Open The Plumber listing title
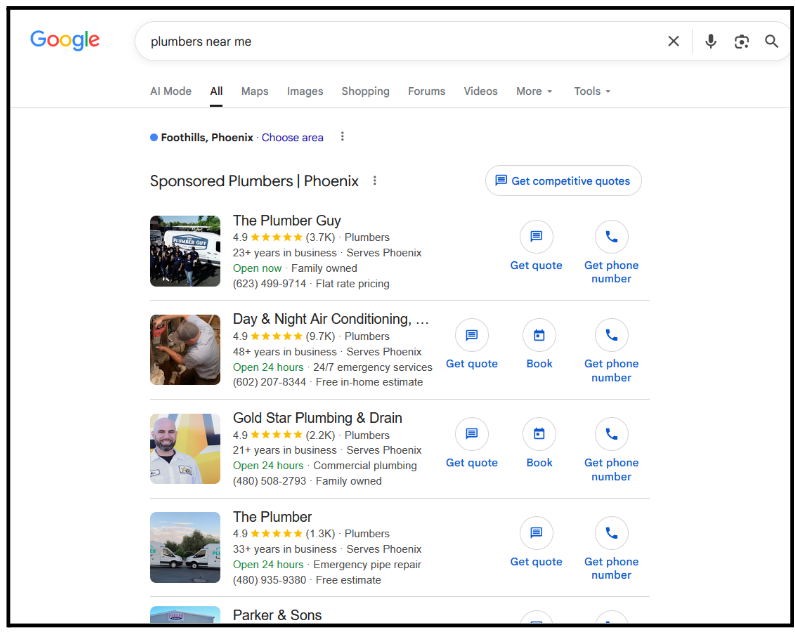The image size is (795, 632). (272, 516)
